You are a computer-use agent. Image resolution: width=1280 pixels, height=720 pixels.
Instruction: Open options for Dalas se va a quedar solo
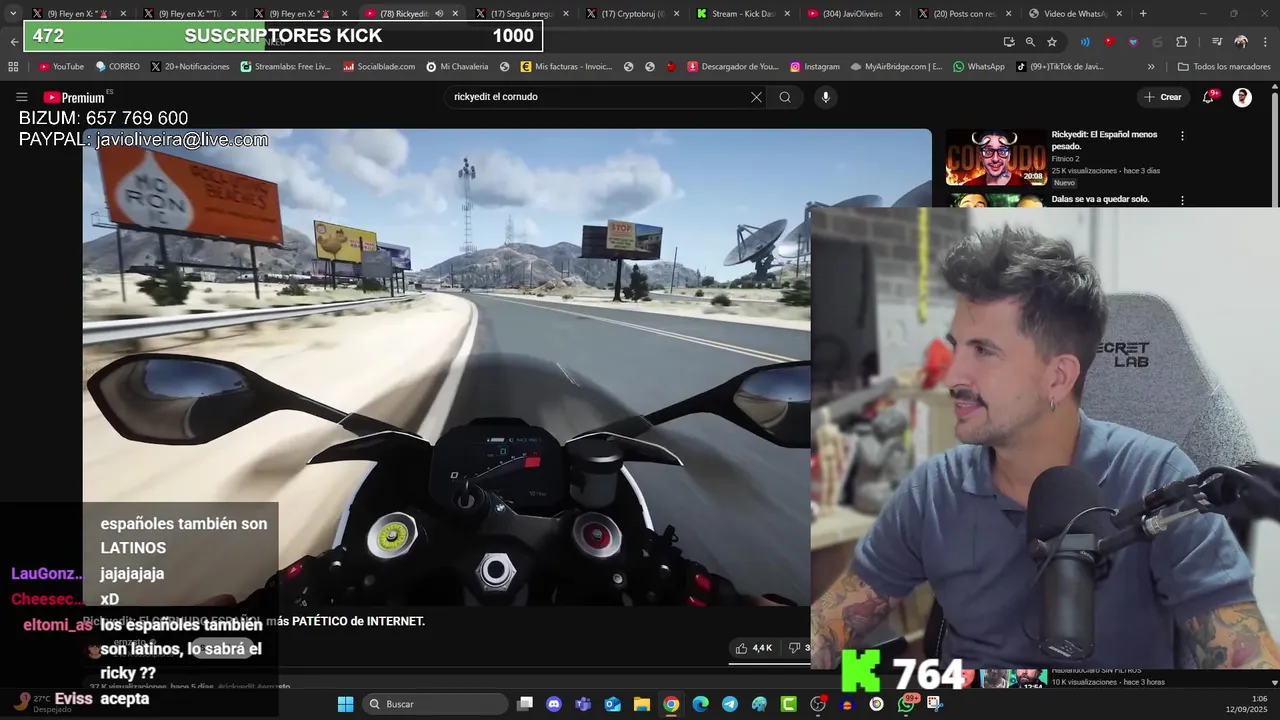(x=1182, y=200)
